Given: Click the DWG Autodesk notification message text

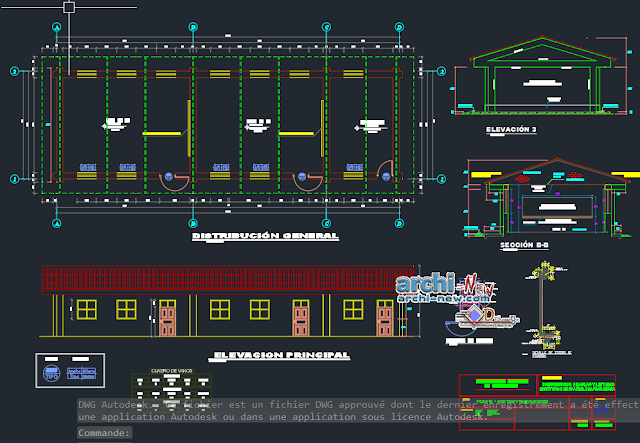Looking at the screenshot, I should [358, 410].
